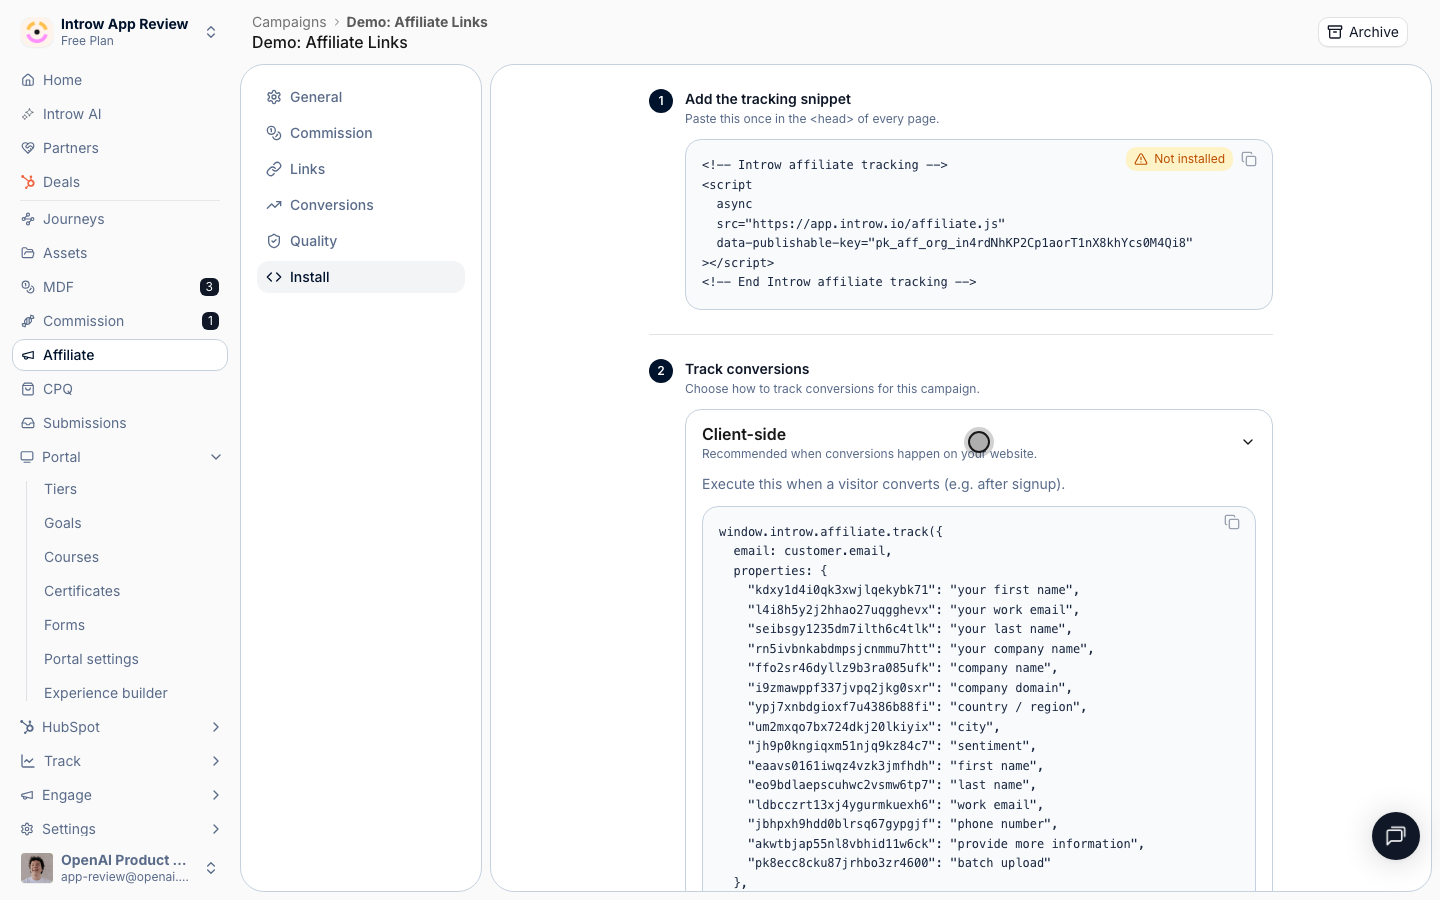Click the Partners heart-handshake icon

pos(28,148)
